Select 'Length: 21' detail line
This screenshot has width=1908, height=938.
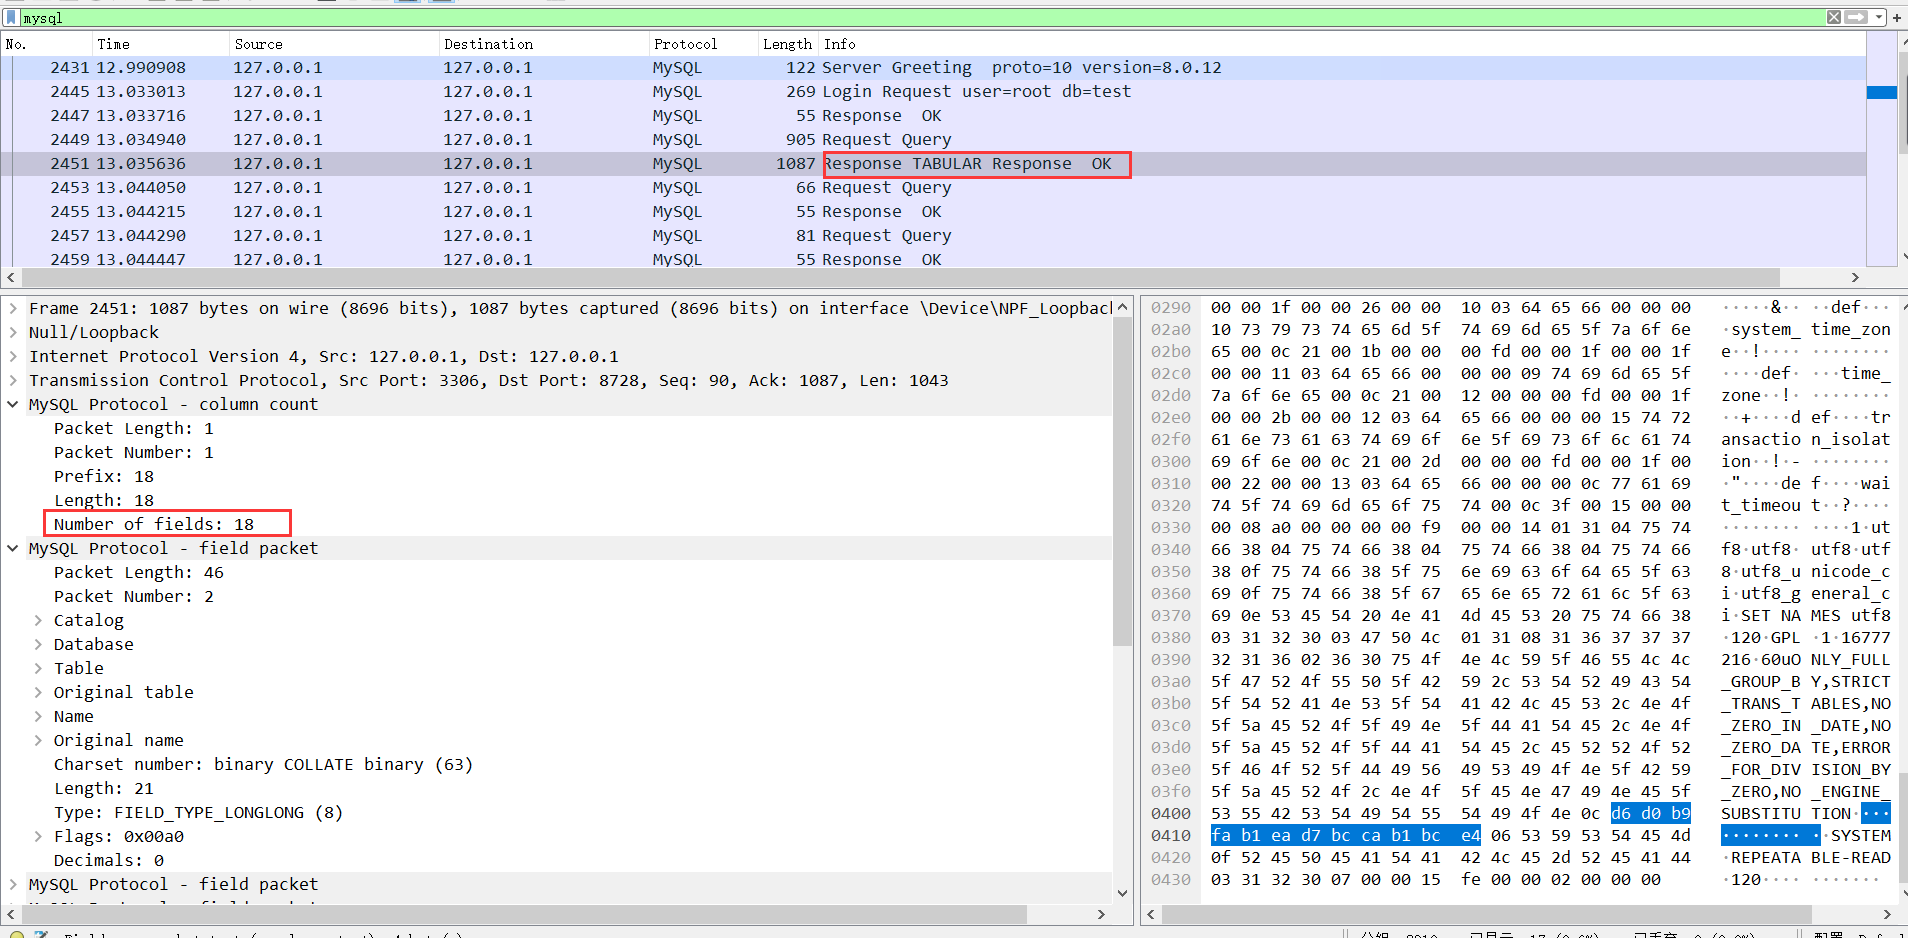pos(104,788)
